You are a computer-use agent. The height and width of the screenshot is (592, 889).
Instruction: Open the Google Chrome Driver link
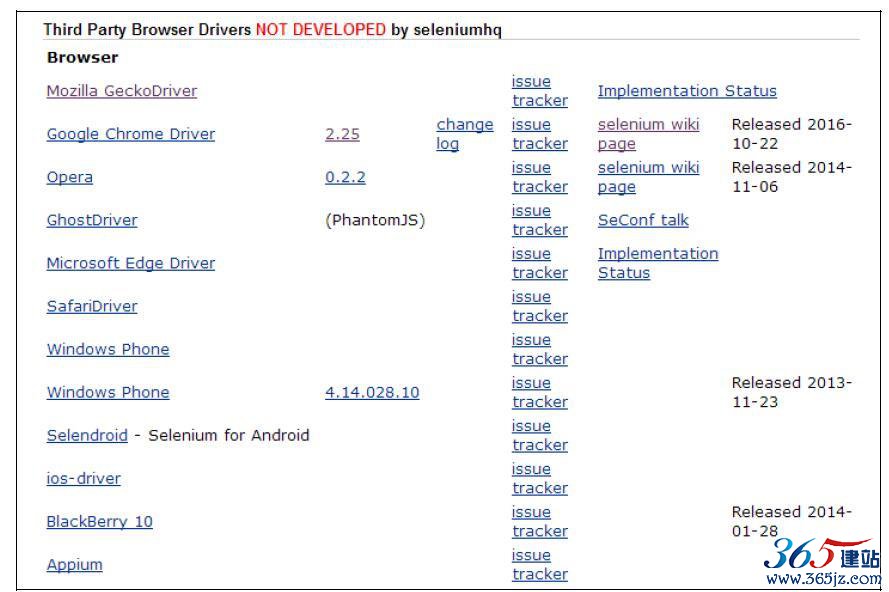tap(131, 134)
